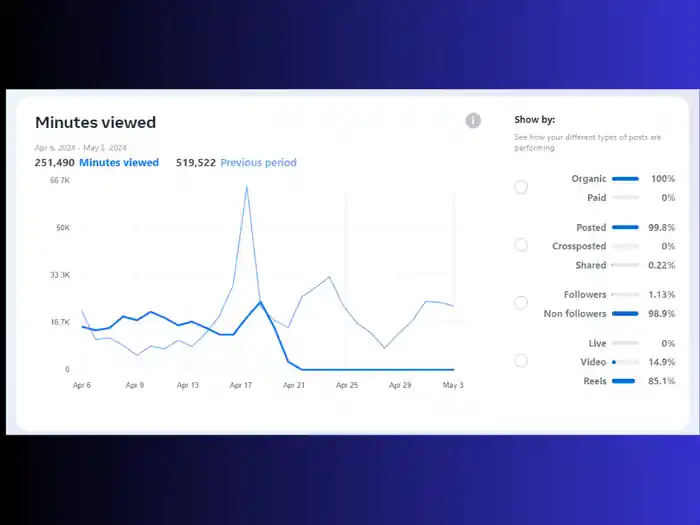The height and width of the screenshot is (525, 700).
Task: Click the '16.7K' y-axis label
Action: click(60, 322)
